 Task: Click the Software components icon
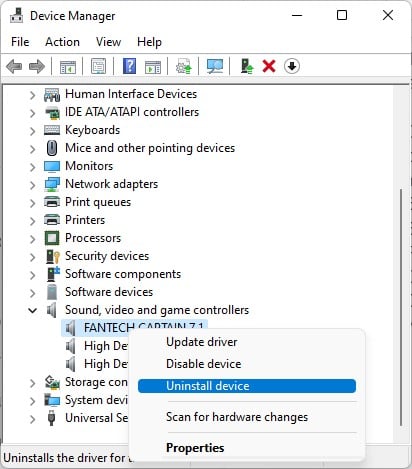click(x=53, y=274)
